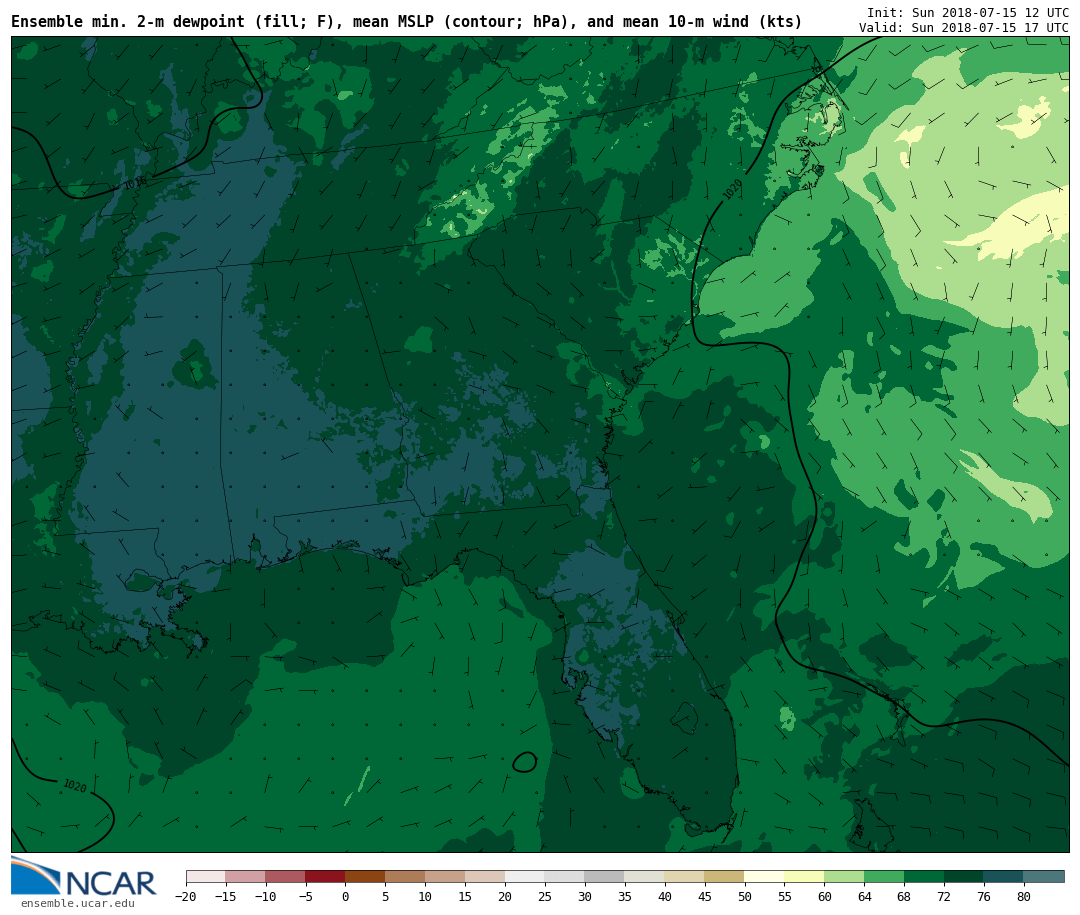Click the NCAR logo
Image resolution: width=1080 pixels, height=915 pixels.
coord(83,876)
